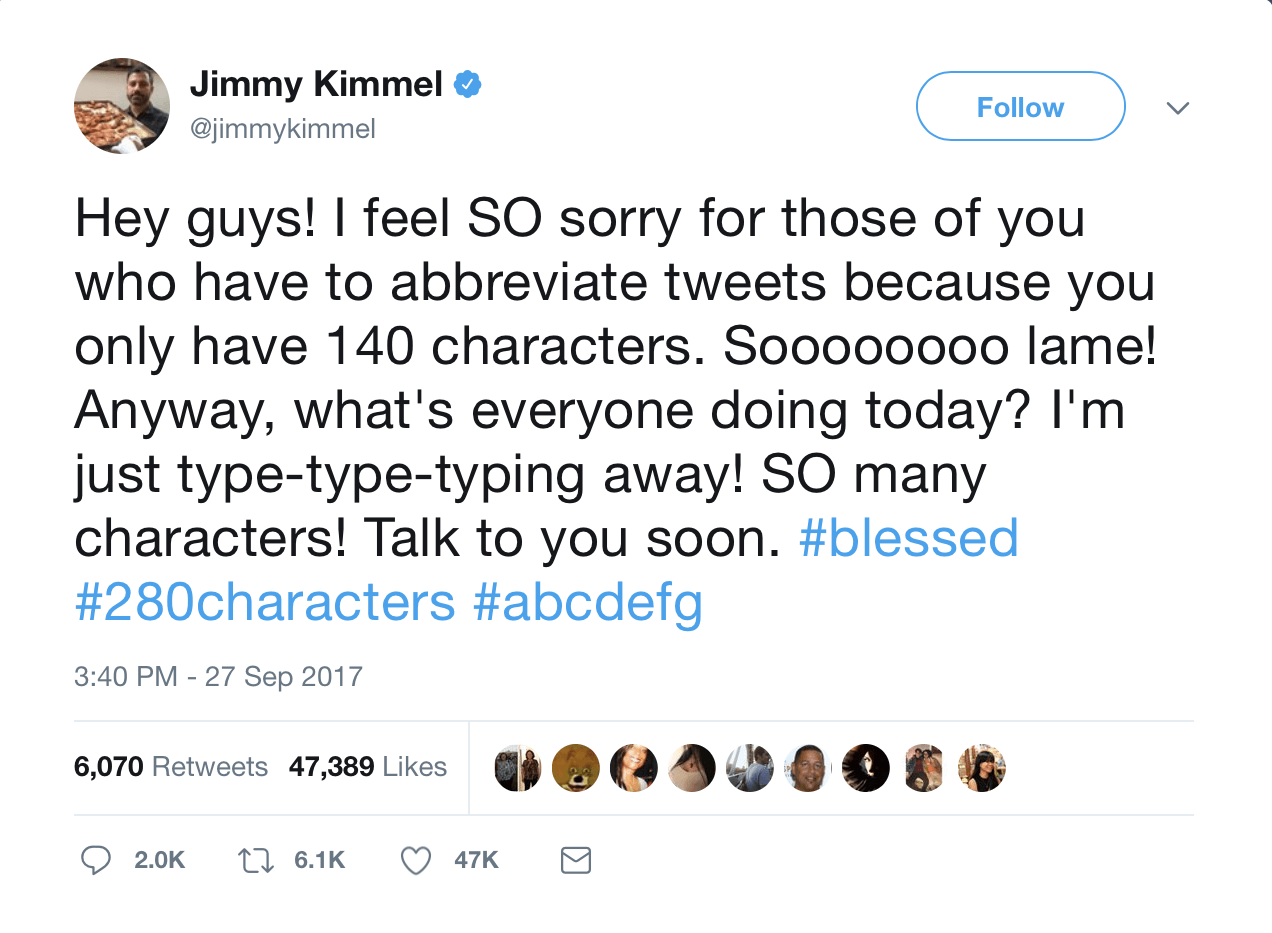Image resolution: width=1272 pixels, height=933 pixels.
Task: Click the first liker avatar thumbnail
Action: pyautogui.click(x=518, y=768)
